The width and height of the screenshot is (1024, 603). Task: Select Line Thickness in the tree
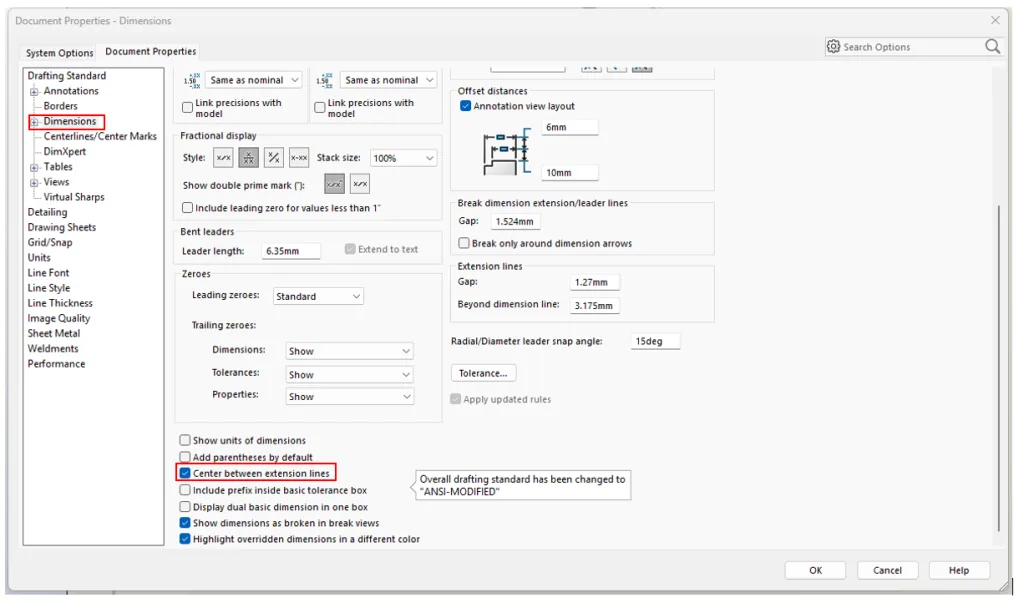coord(60,303)
